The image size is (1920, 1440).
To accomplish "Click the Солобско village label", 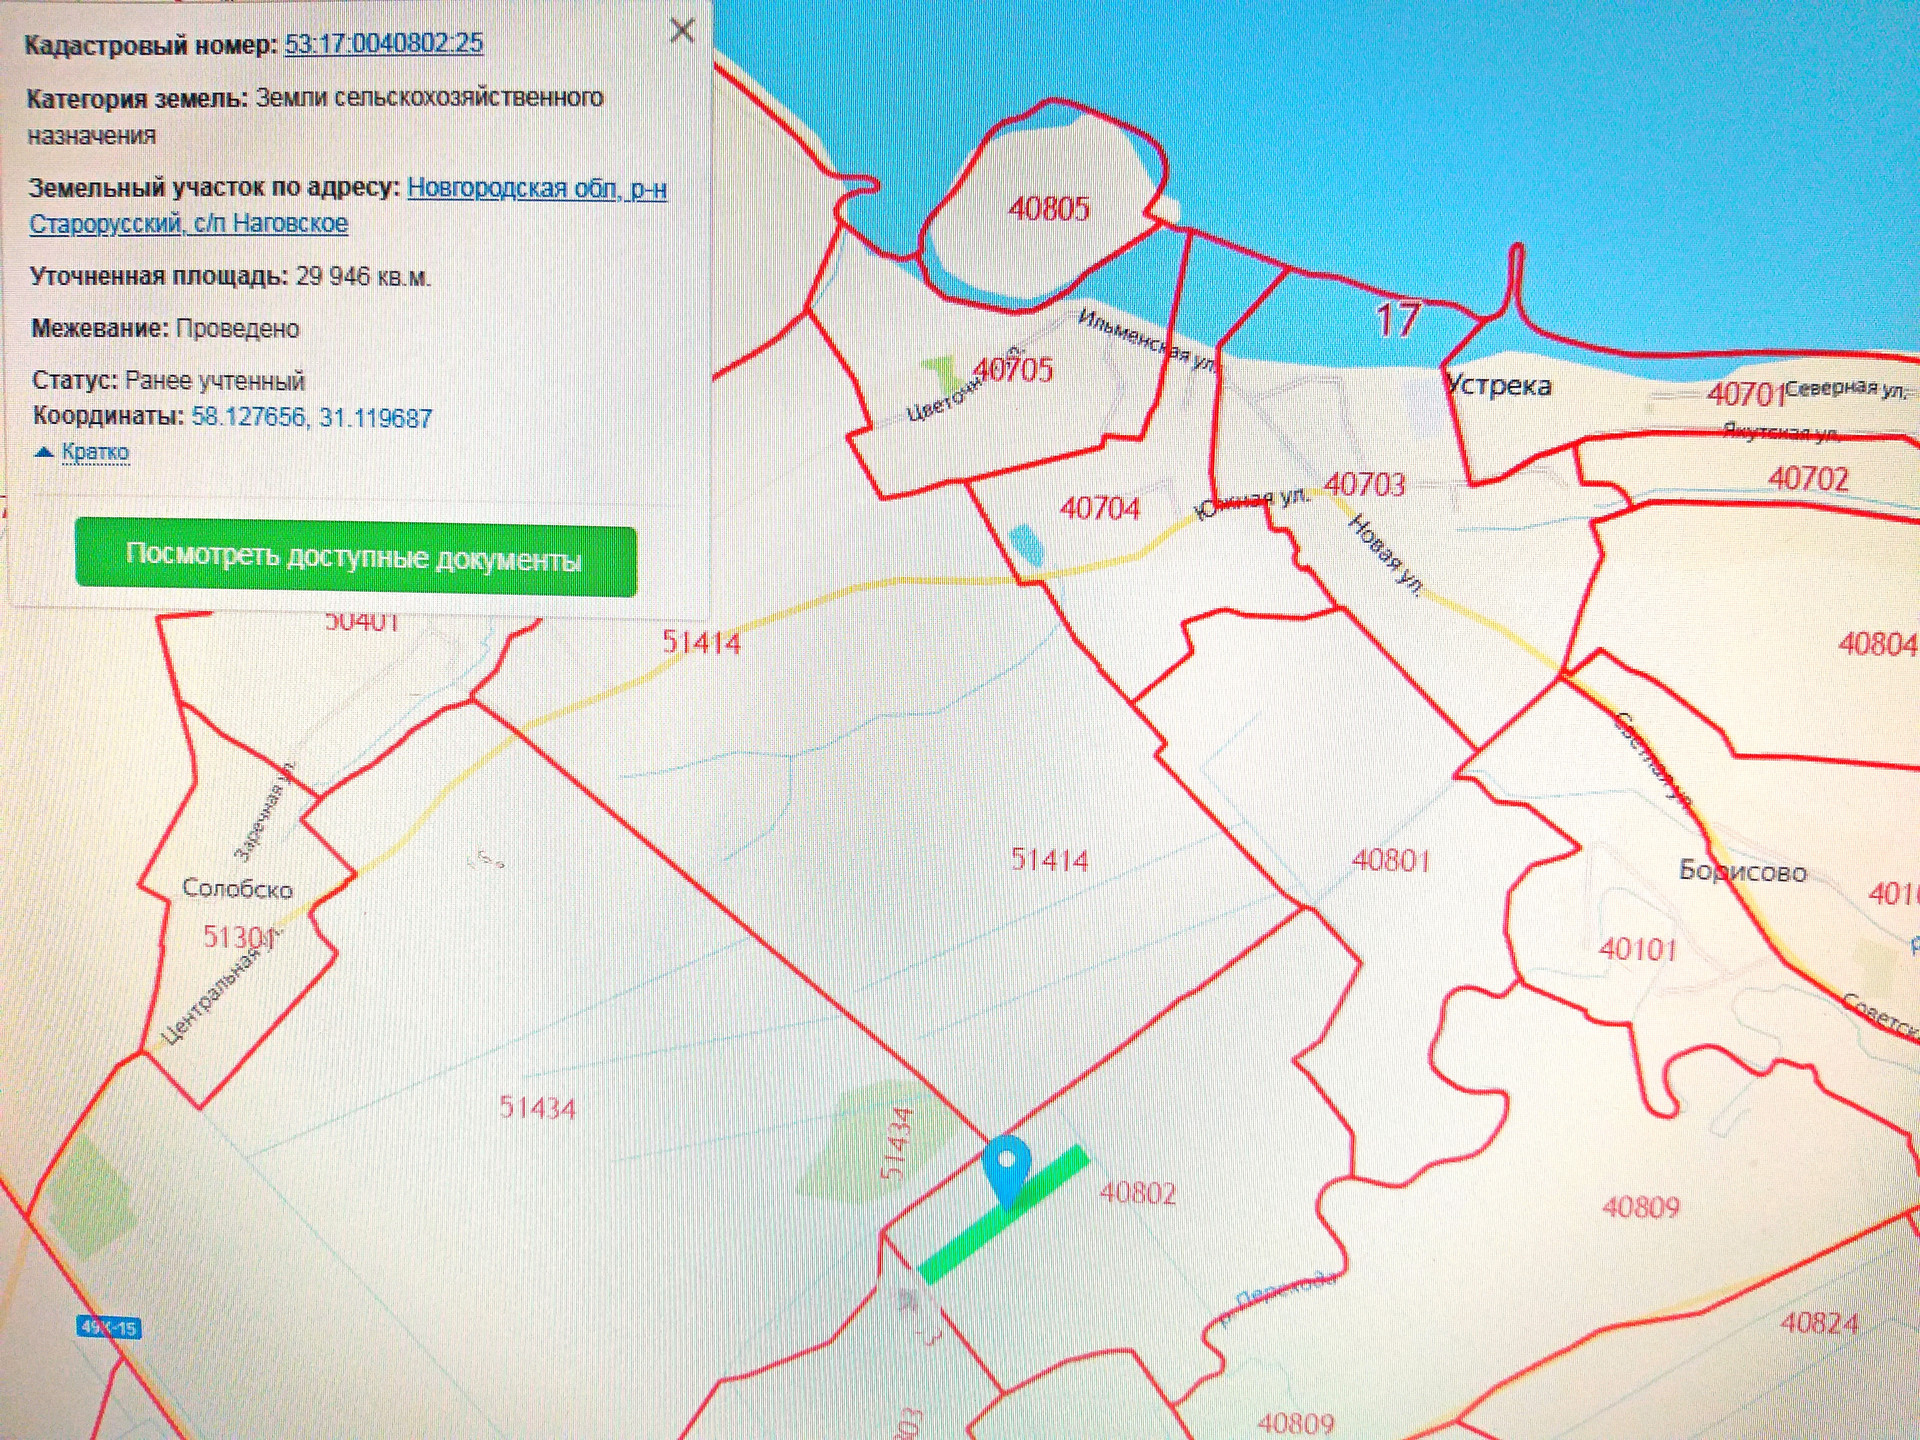I will point(237,889).
